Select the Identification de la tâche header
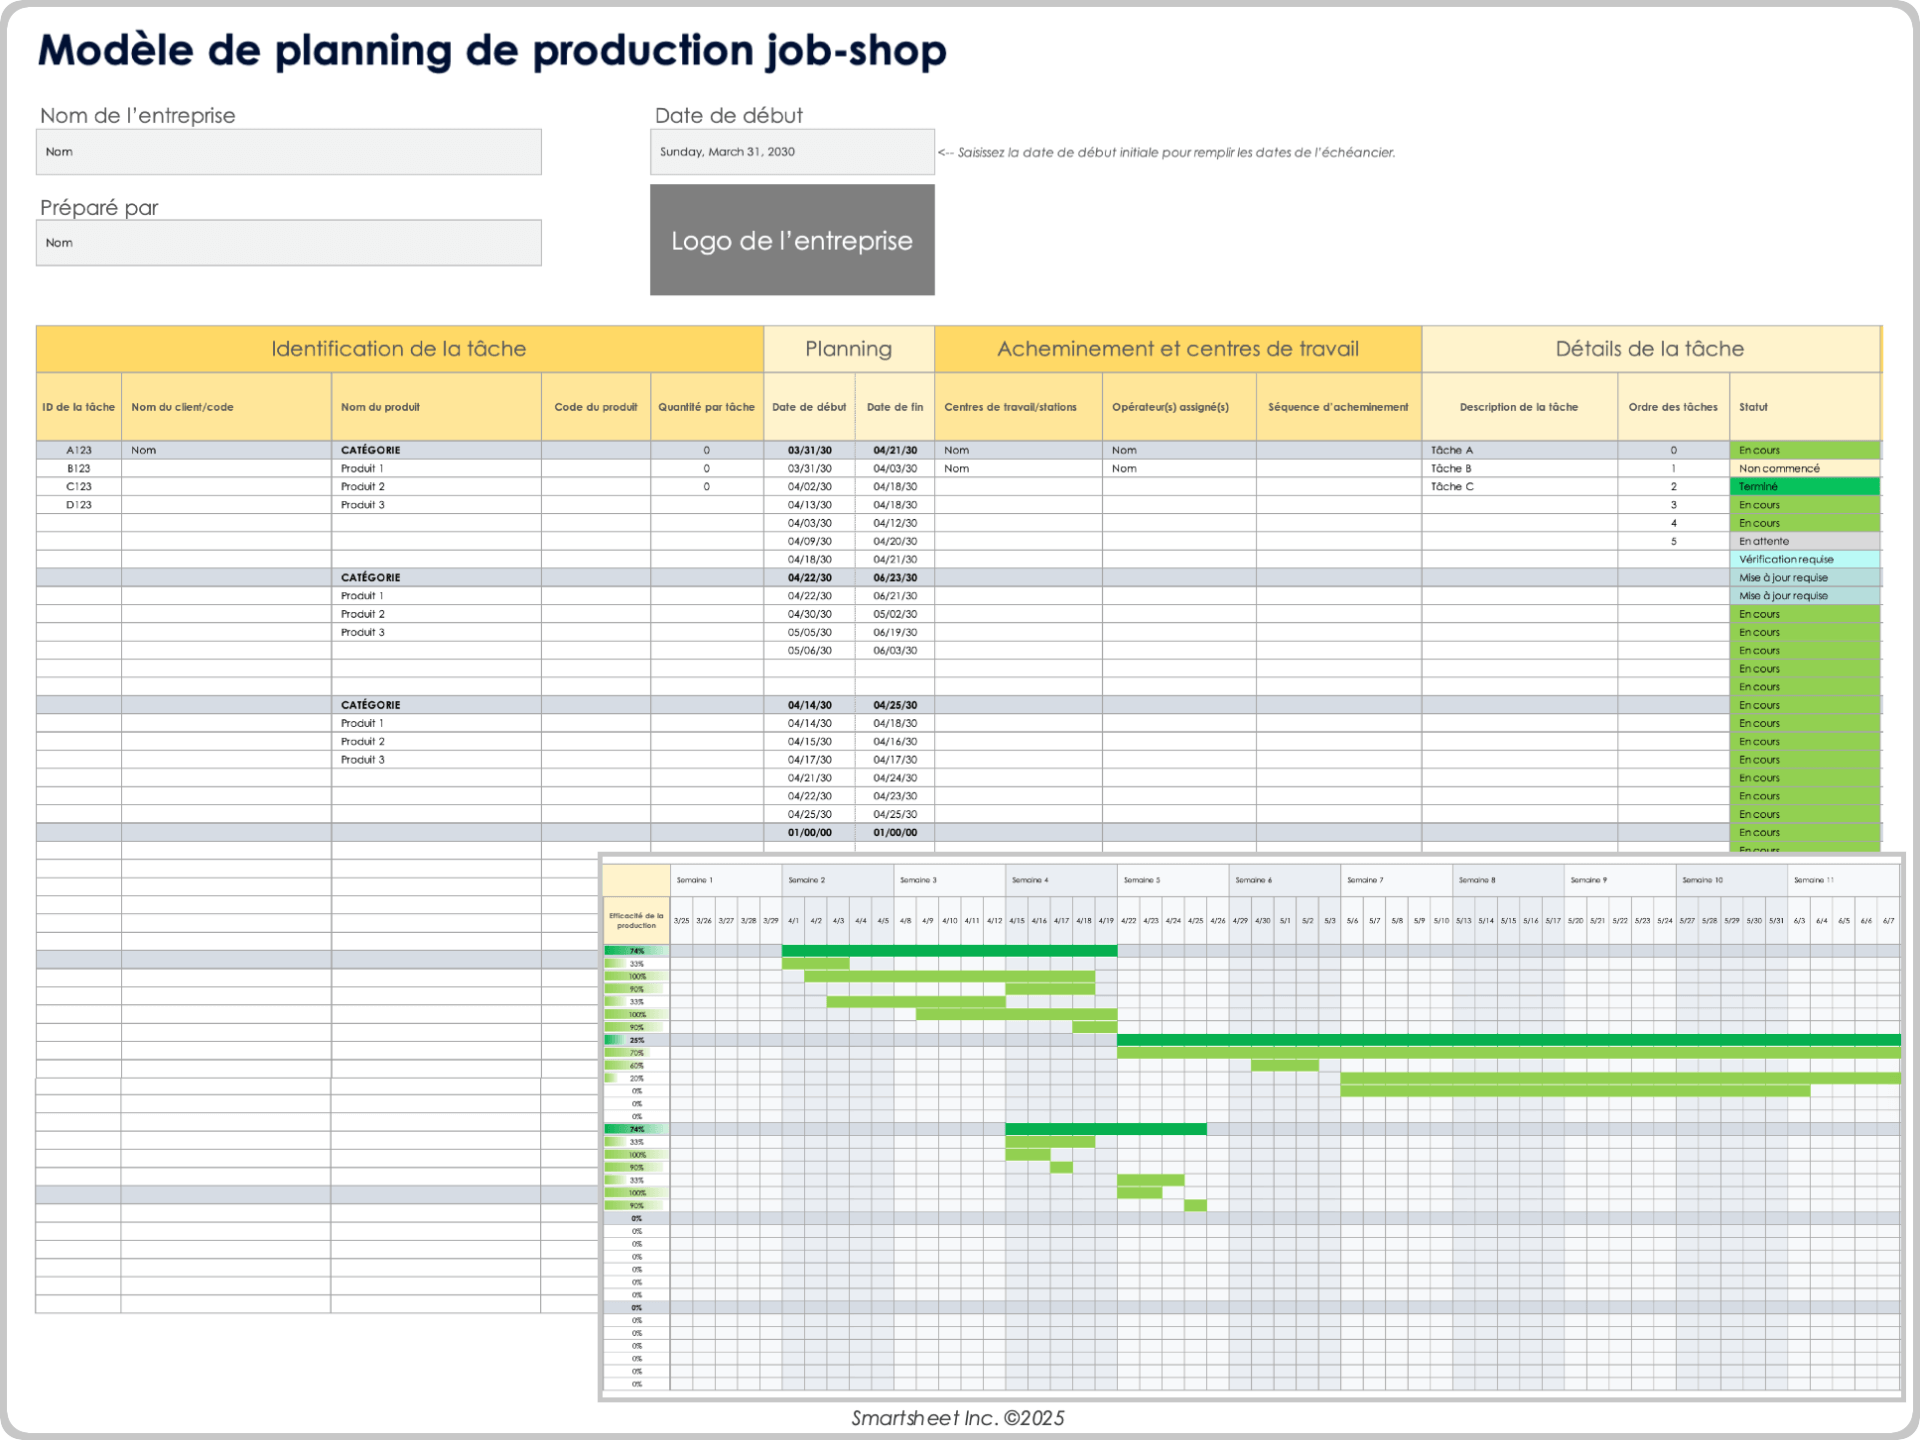Image resolution: width=1920 pixels, height=1440 pixels. tap(398, 348)
